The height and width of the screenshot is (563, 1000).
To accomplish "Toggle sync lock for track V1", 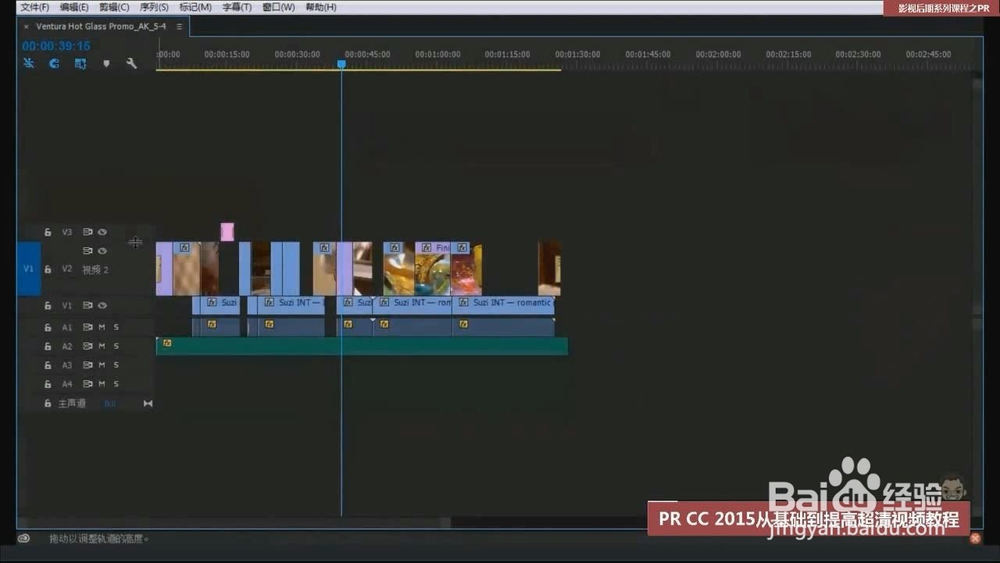I will 87,305.
